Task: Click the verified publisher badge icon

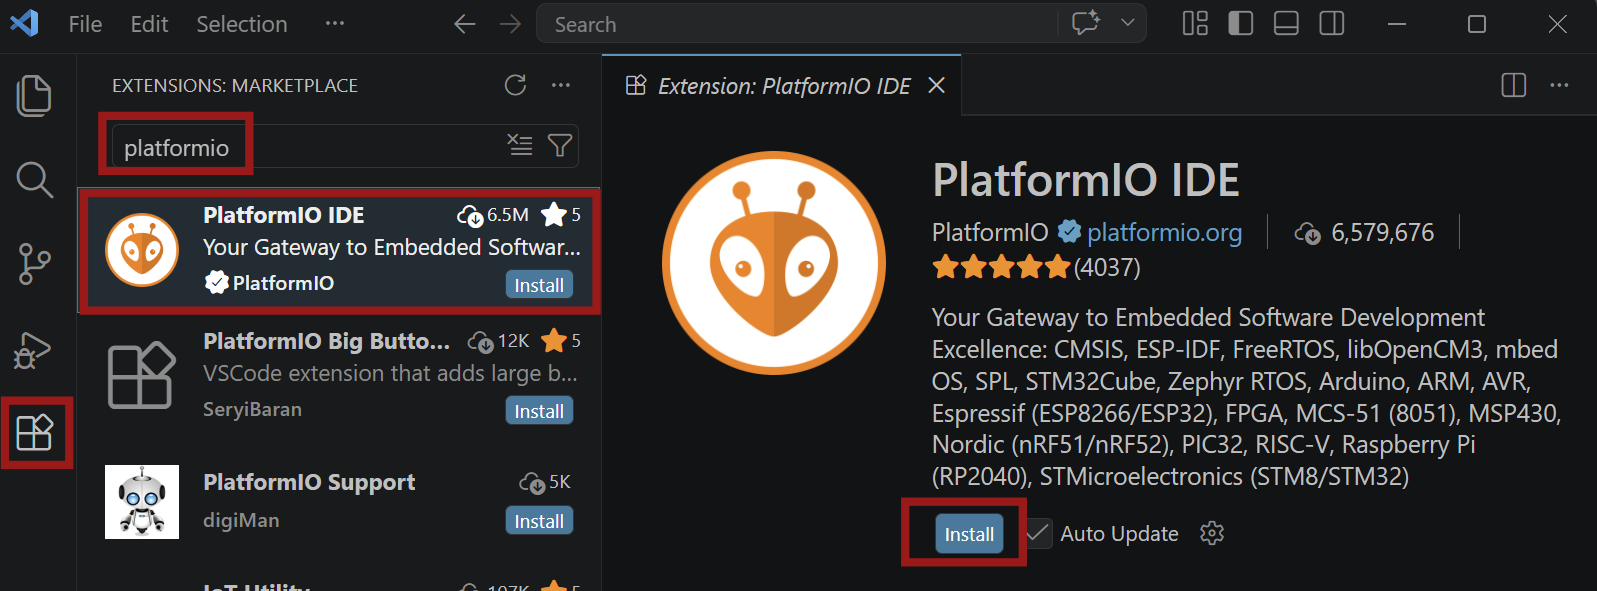Action: (1069, 232)
